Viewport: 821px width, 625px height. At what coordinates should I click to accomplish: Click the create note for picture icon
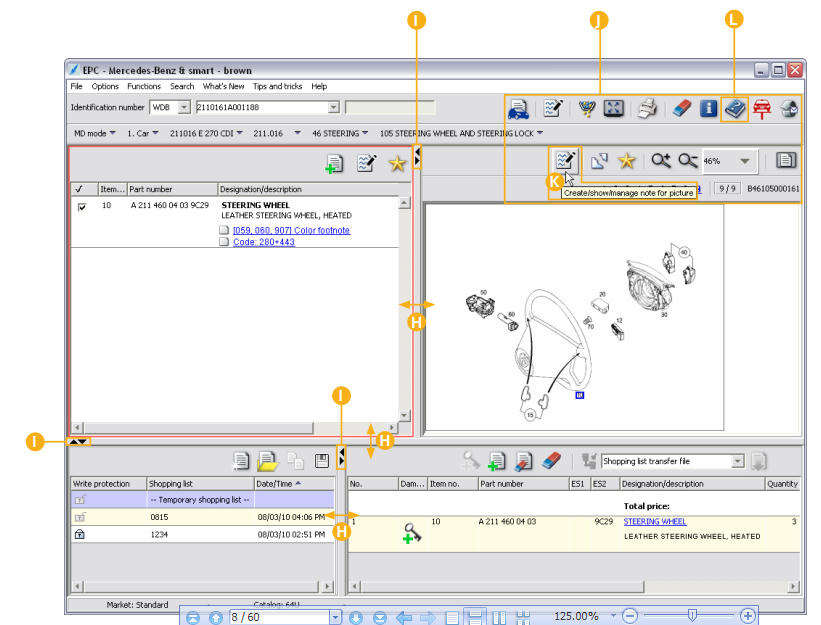[x=565, y=160]
